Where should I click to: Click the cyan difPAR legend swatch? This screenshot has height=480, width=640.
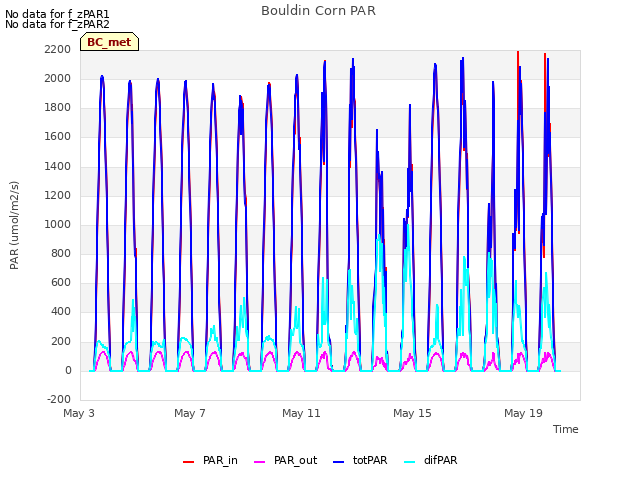pyautogui.click(x=409, y=462)
